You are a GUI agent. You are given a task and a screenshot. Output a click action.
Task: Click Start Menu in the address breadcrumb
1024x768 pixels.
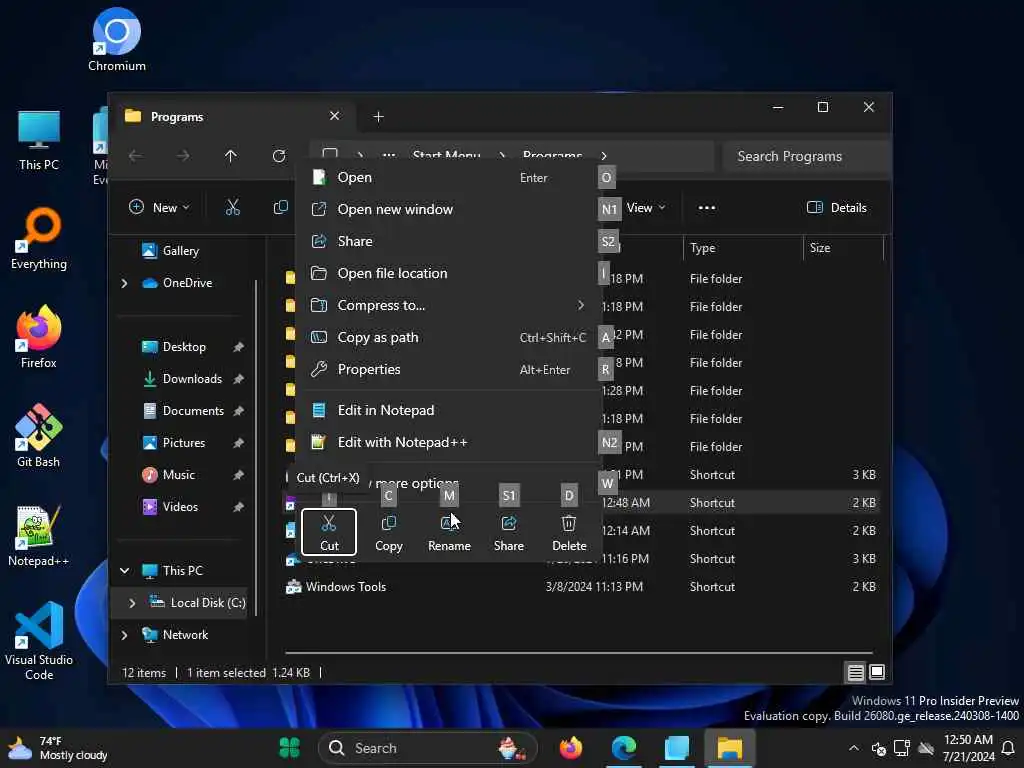(x=447, y=156)
